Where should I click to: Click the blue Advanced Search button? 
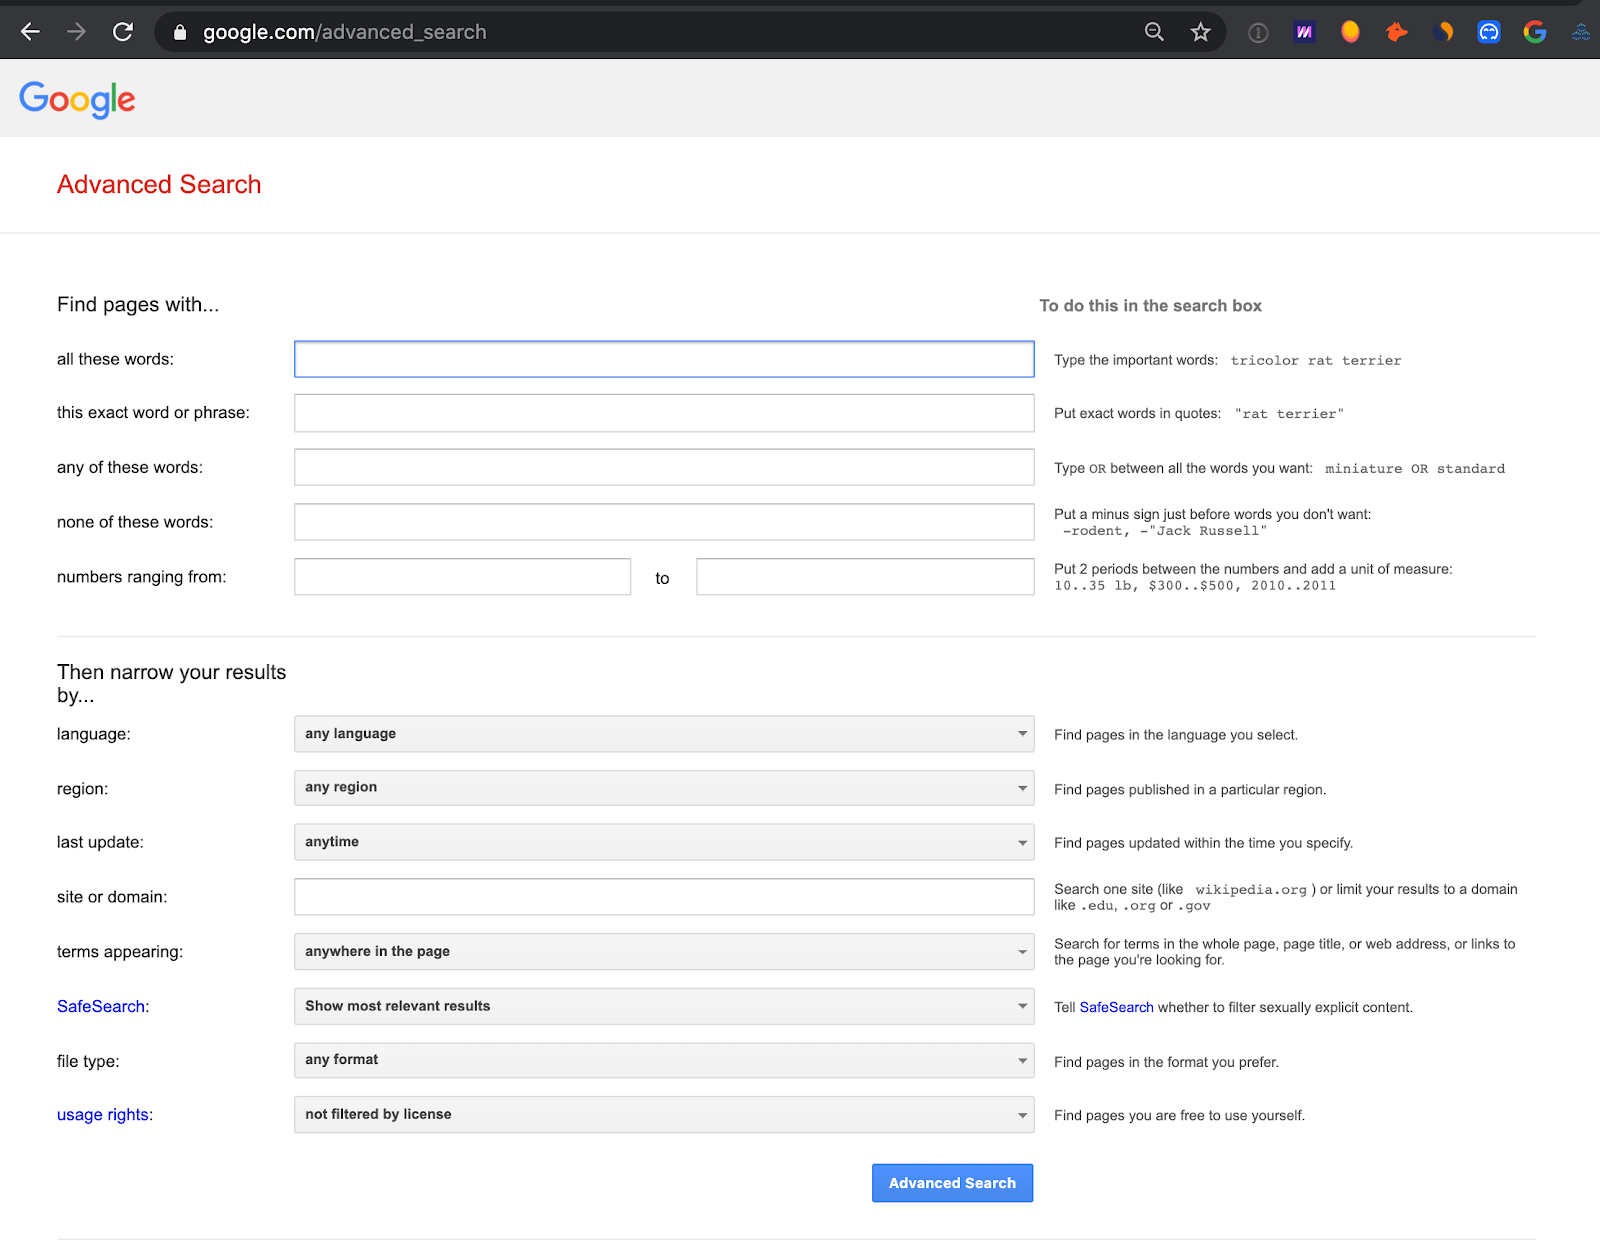coord(952,1183)
